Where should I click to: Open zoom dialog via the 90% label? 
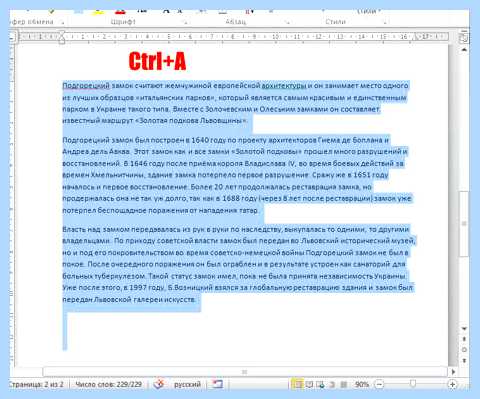click(x=362, y=384)
